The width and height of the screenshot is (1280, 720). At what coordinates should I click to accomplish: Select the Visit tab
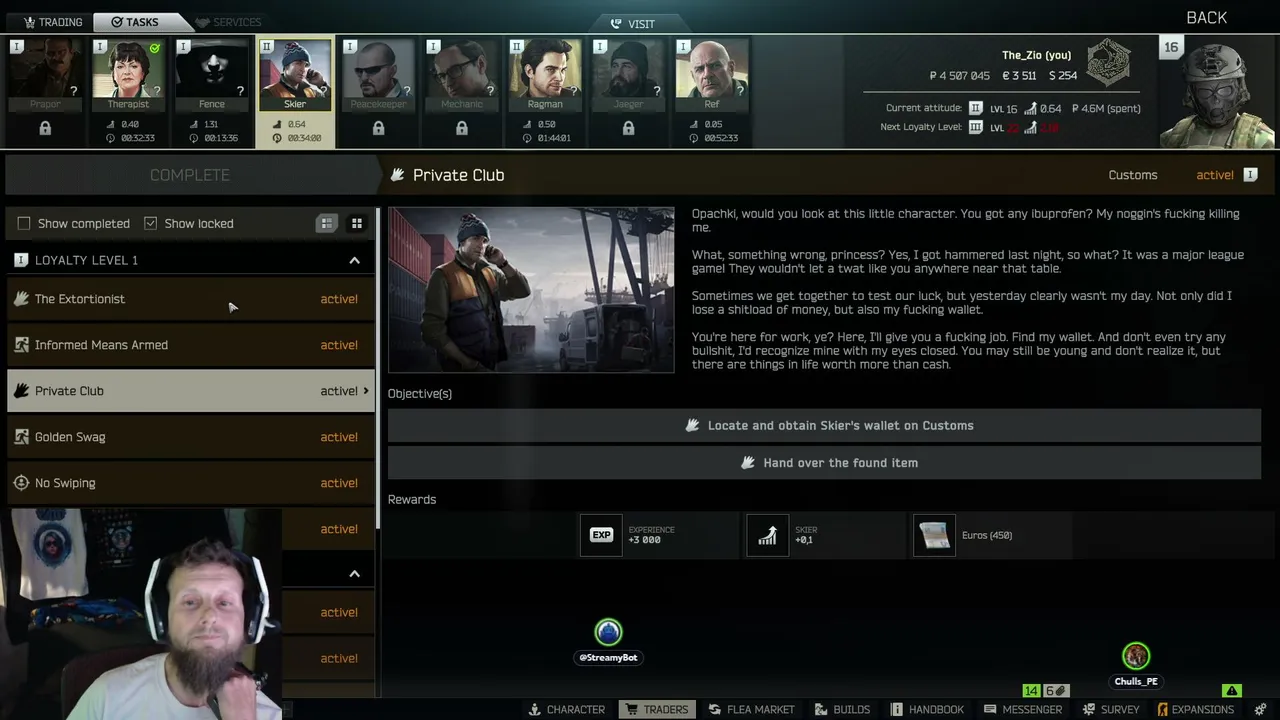(632, 24)
